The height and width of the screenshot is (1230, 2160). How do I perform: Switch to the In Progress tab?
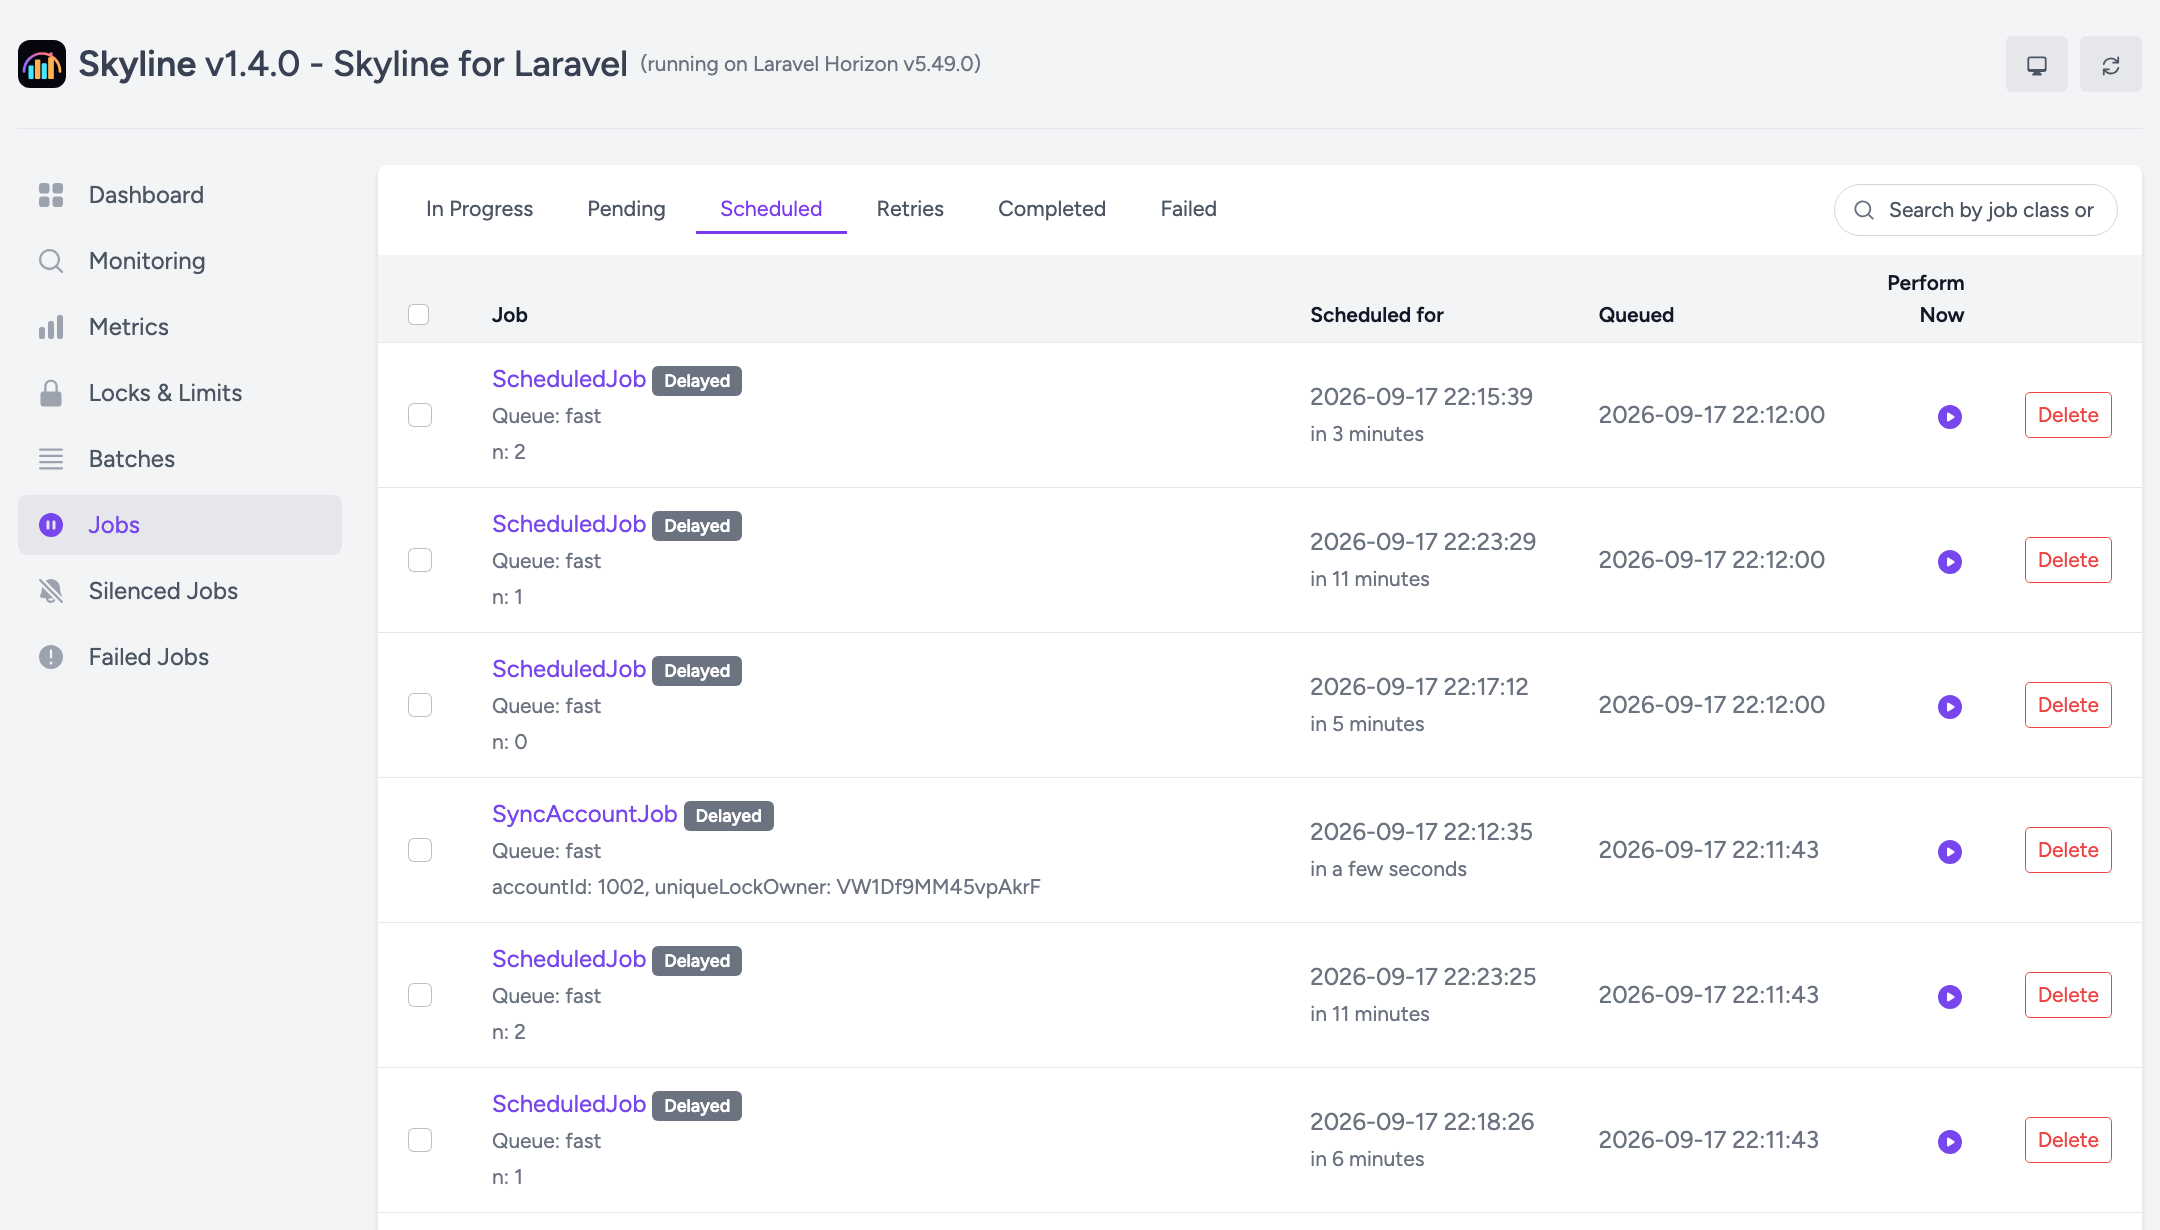pos(479,209)
